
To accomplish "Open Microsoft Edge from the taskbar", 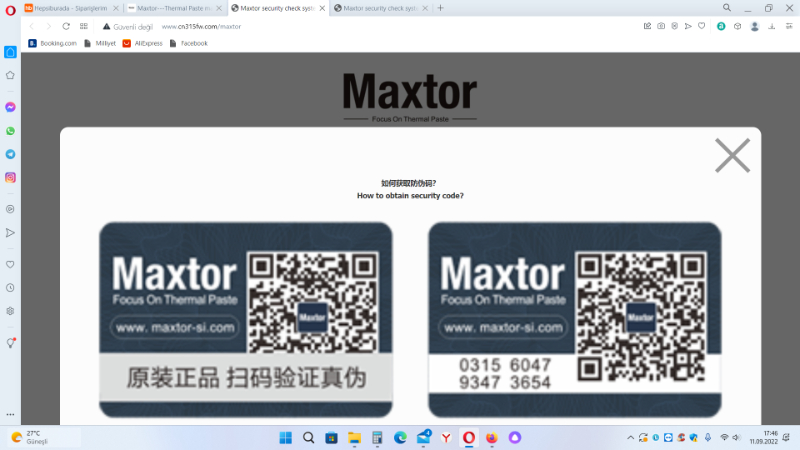I will [x=400, y=438].
